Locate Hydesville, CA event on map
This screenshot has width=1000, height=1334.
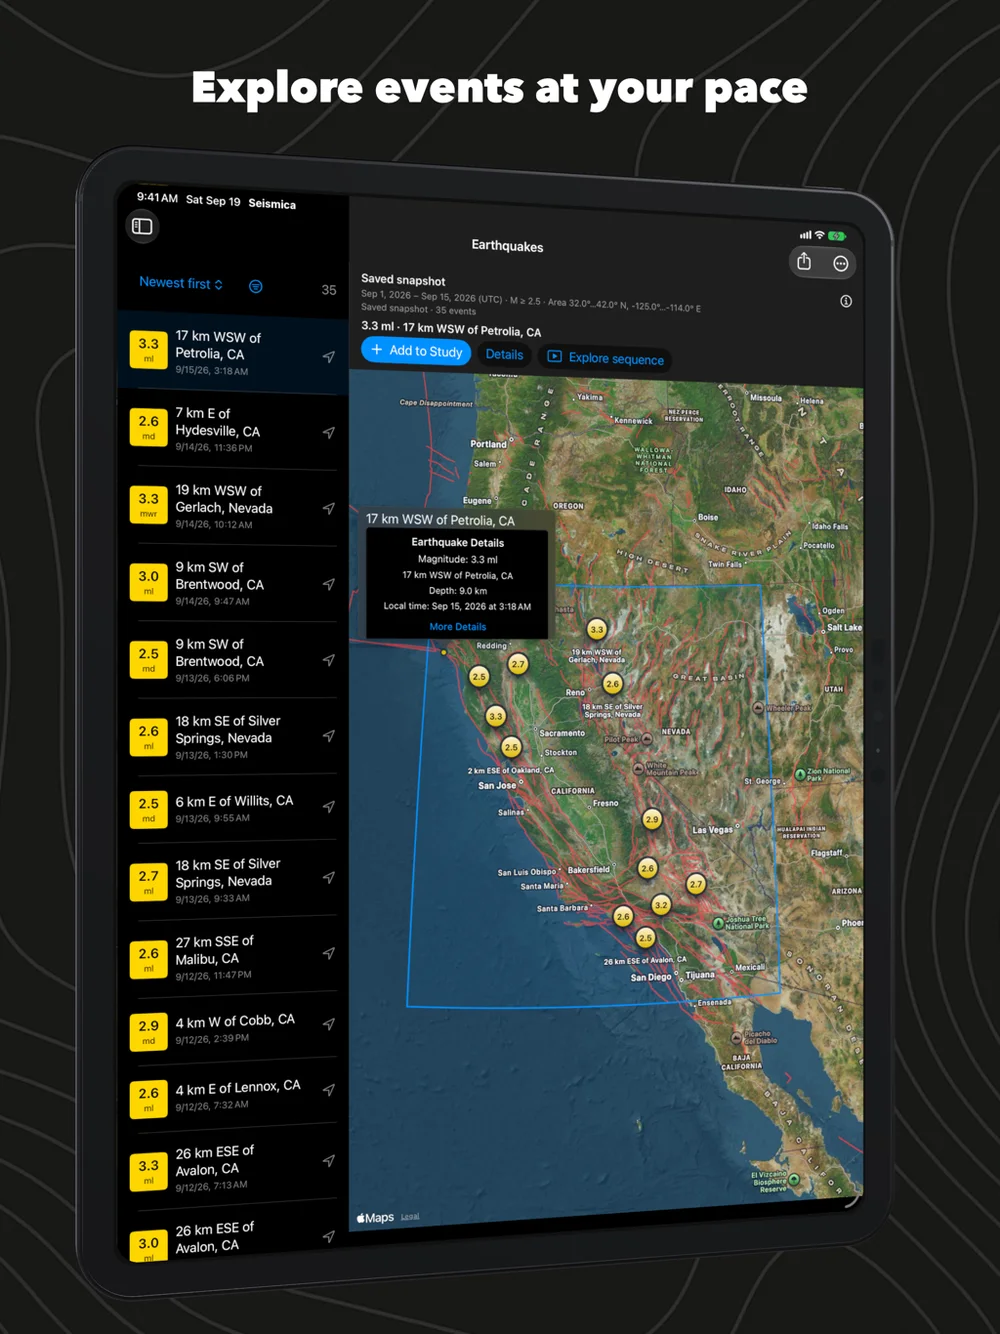pyautogui.click(x=328, y=433)
